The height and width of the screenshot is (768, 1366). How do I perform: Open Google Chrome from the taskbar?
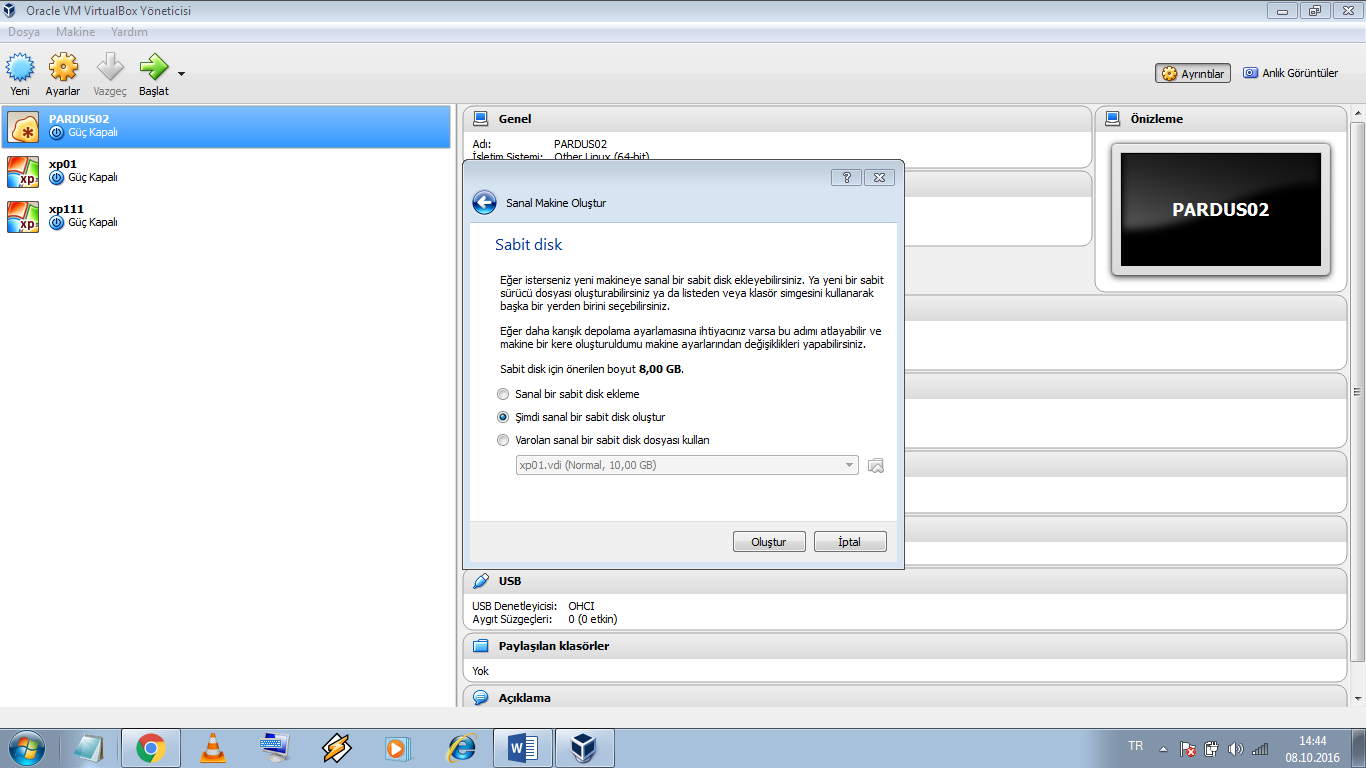tap(151, 748)
